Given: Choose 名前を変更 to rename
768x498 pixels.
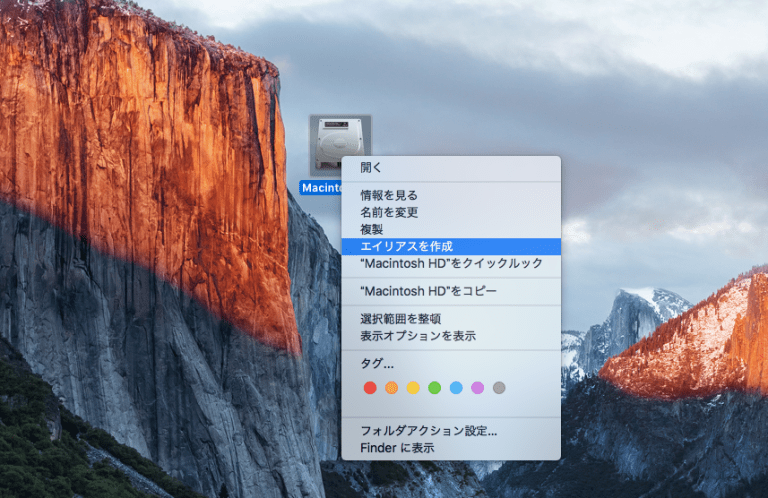Looking at the screenshot, I should pyautogui.click(x=451, y=212).
